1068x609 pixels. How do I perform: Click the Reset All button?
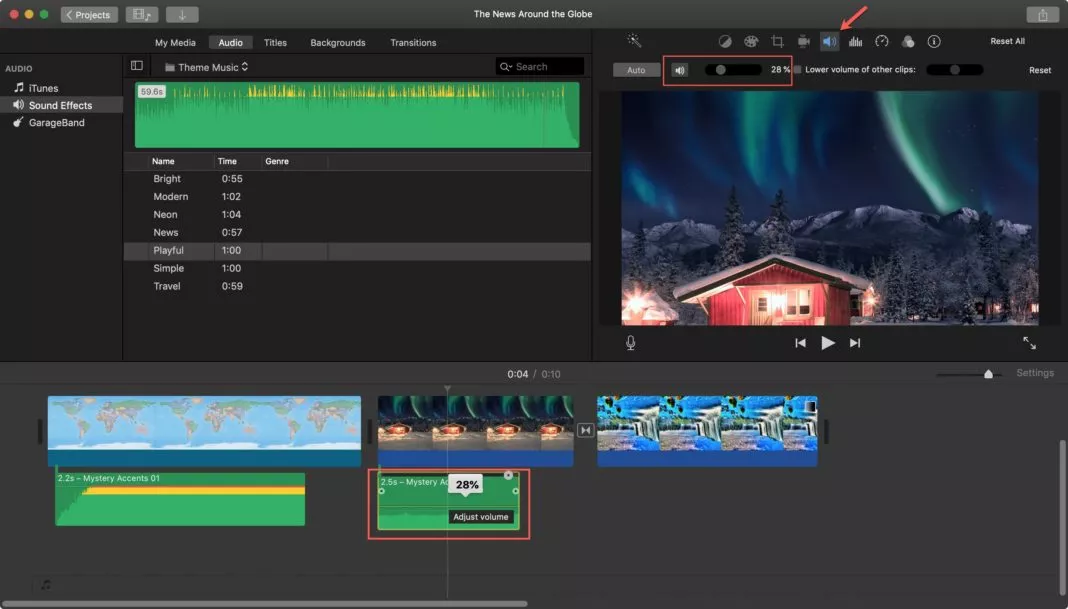(x=1007, y=42)
